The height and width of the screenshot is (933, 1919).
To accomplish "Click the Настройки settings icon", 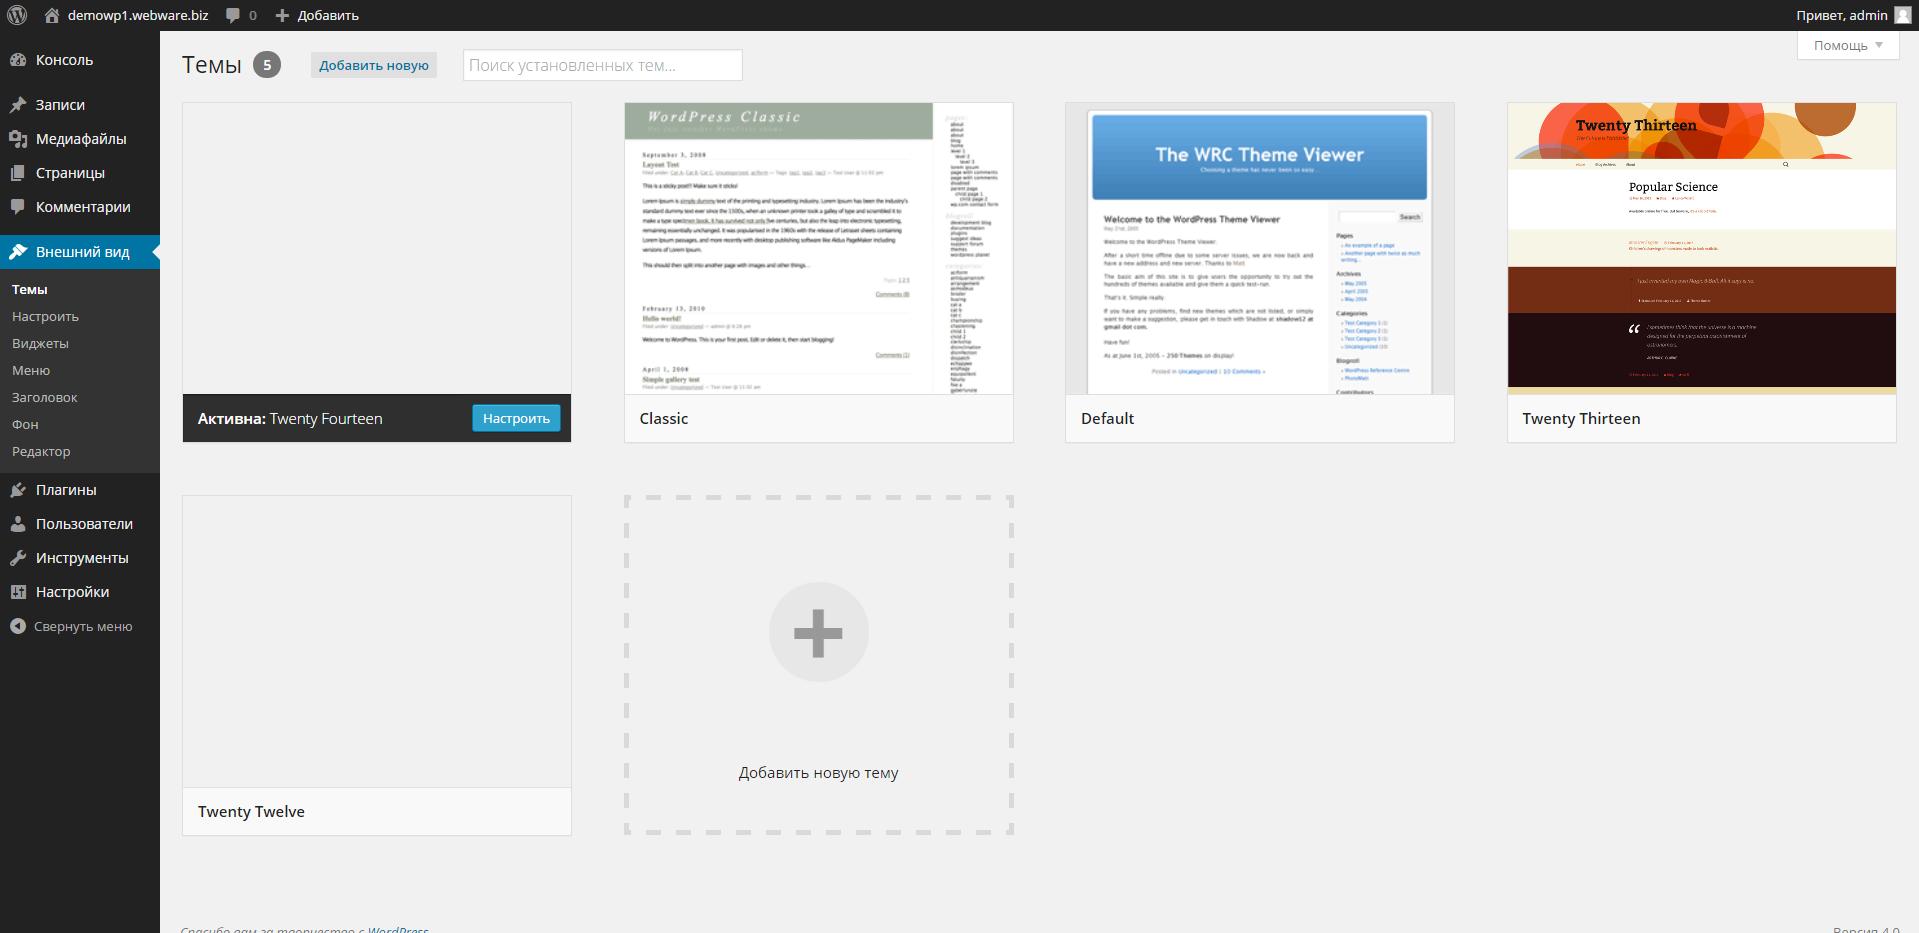I will click(18, 592).
